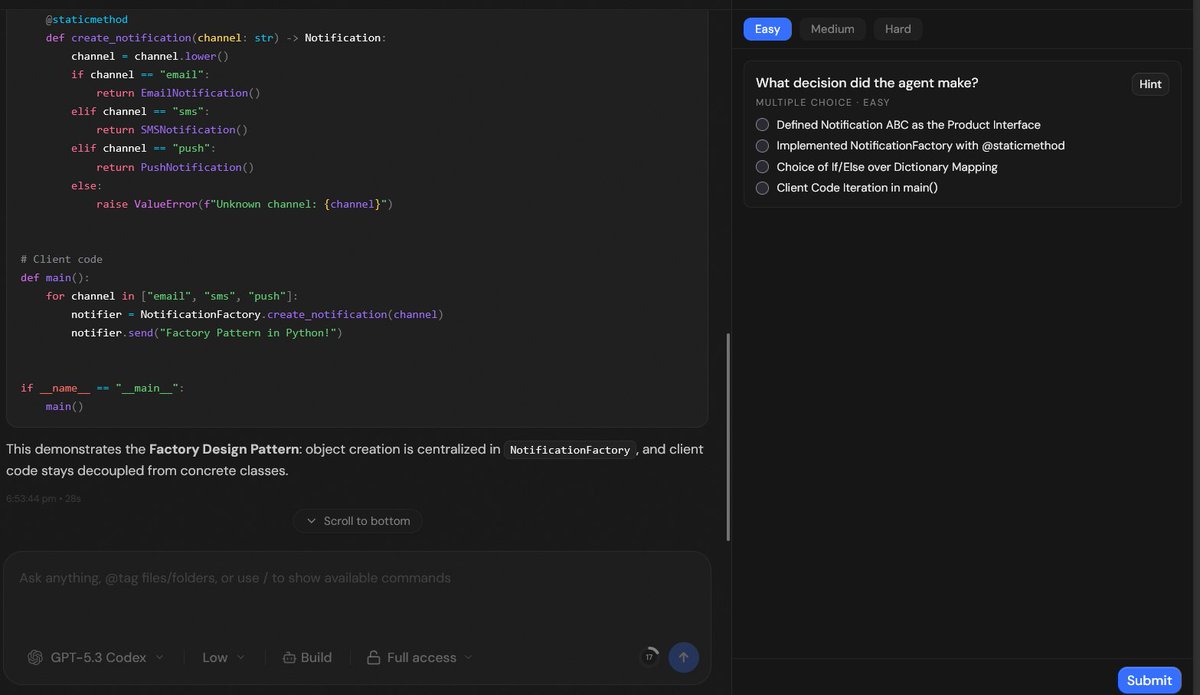Click the "def main():" code line
The image size is (1200, 695).
click(x=55, y=278)
